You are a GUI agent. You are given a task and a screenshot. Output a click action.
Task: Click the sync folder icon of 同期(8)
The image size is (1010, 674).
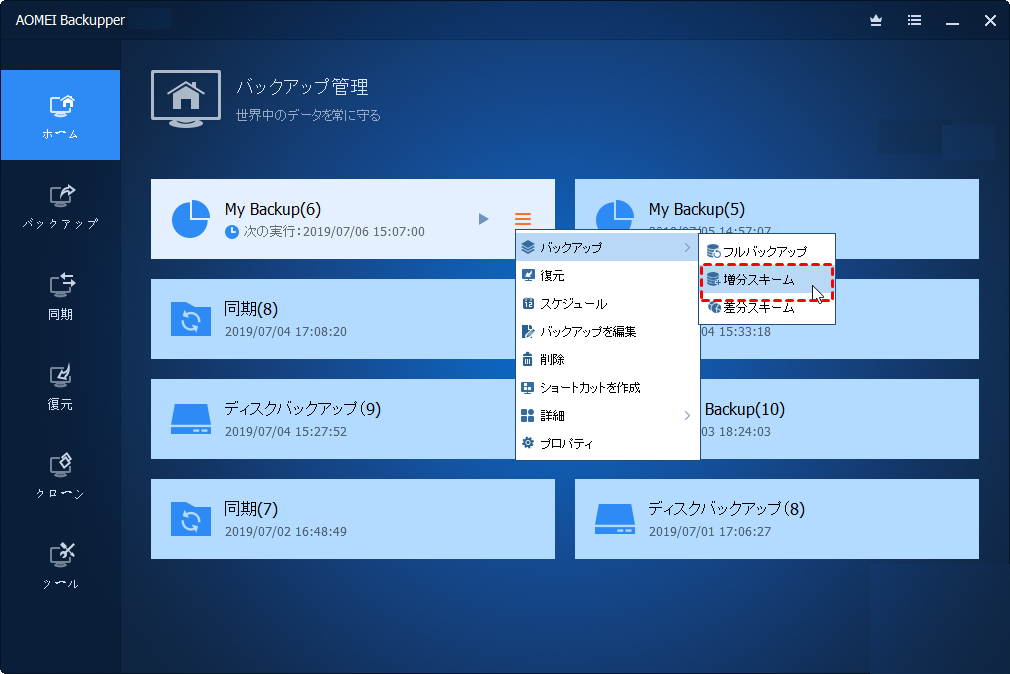coord(191,319)
